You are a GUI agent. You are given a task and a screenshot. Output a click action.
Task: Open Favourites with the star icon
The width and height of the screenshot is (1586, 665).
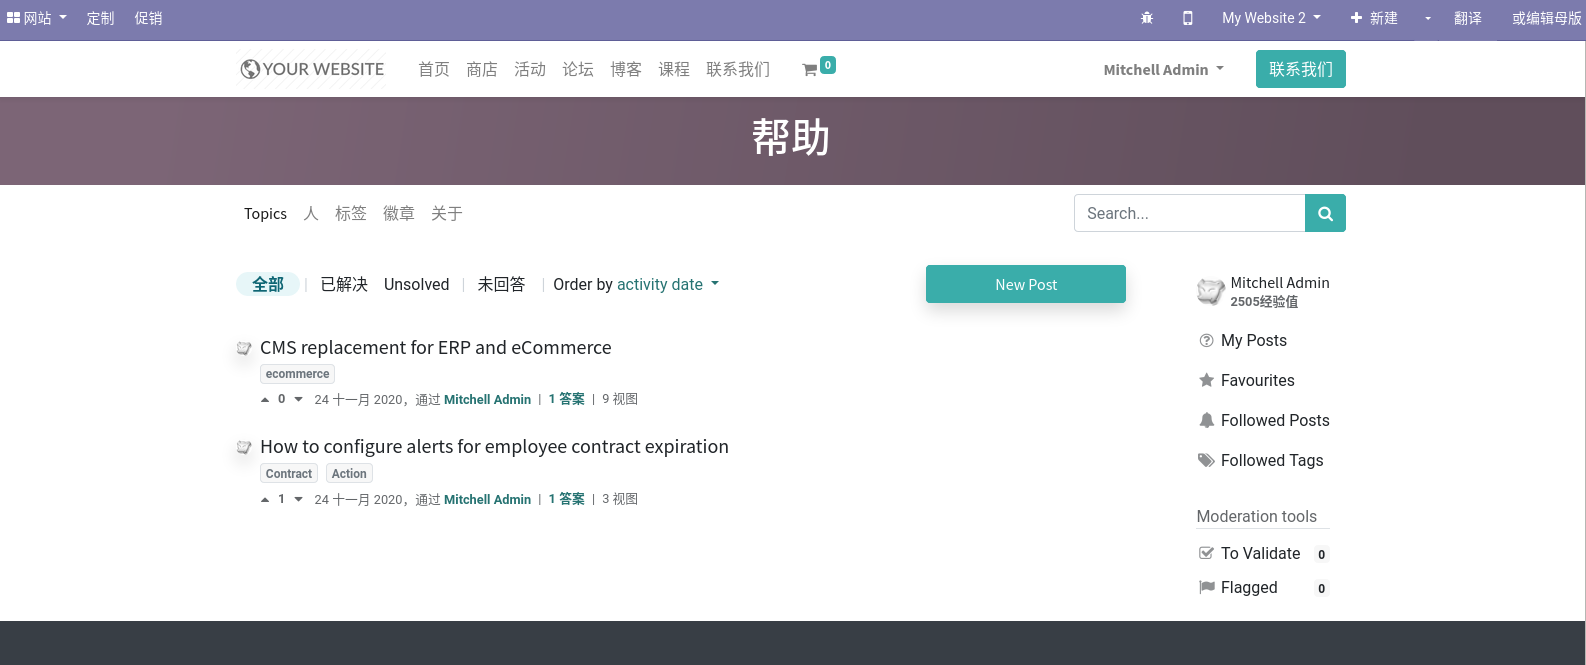1257,380
